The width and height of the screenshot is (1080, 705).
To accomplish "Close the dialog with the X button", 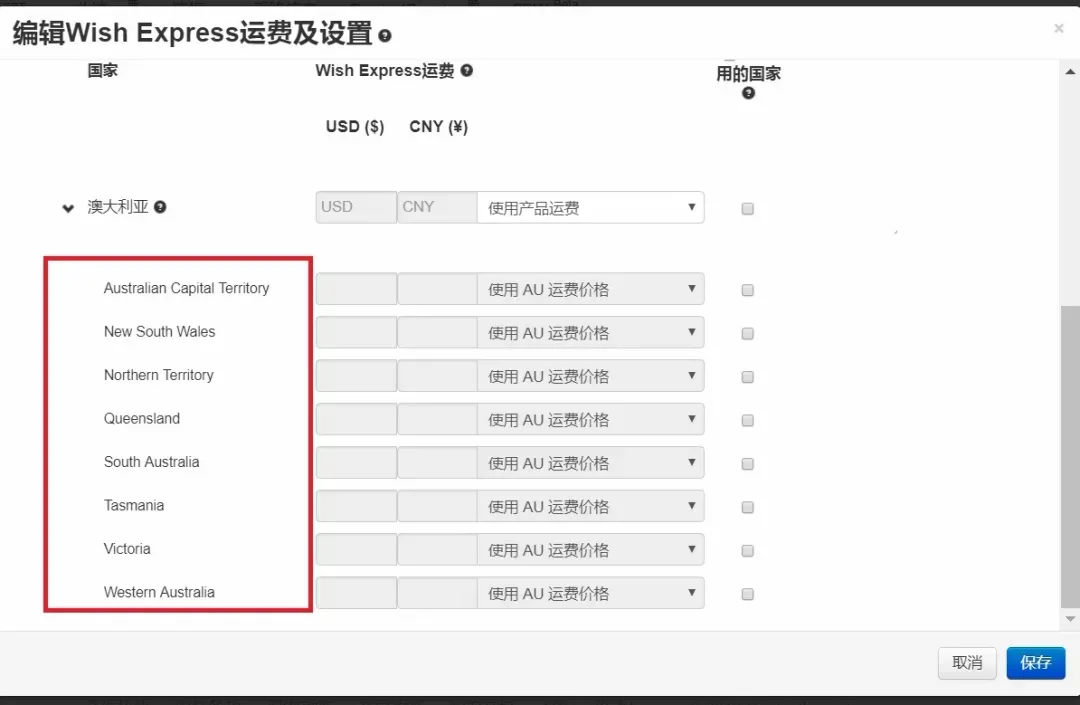I will tap(1059, 28).
